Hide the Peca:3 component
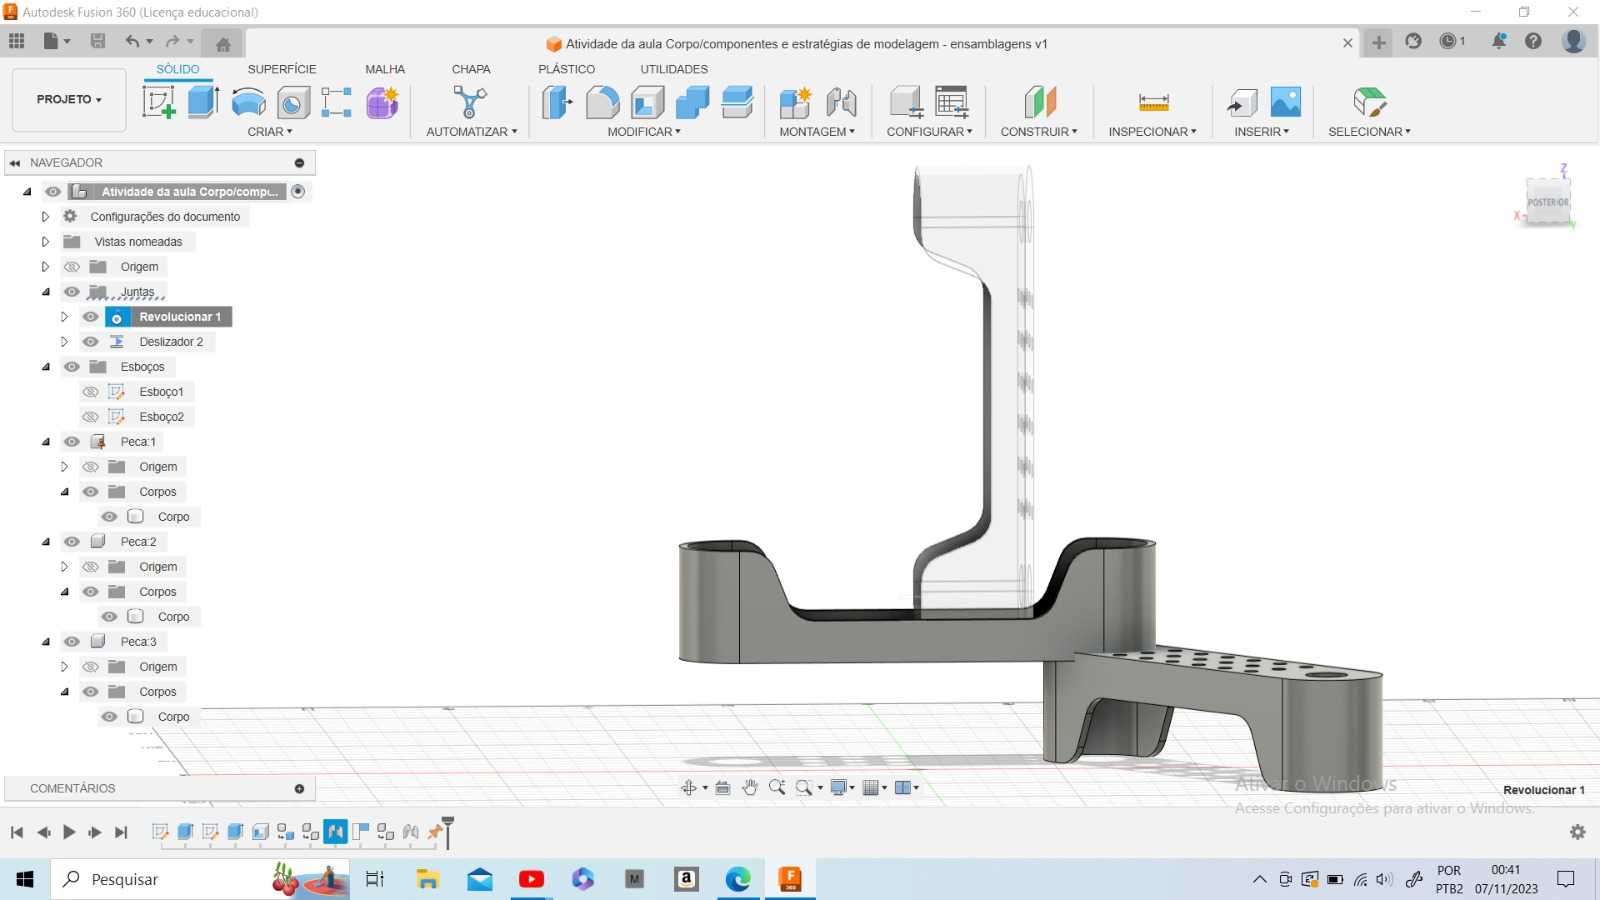 72,642
